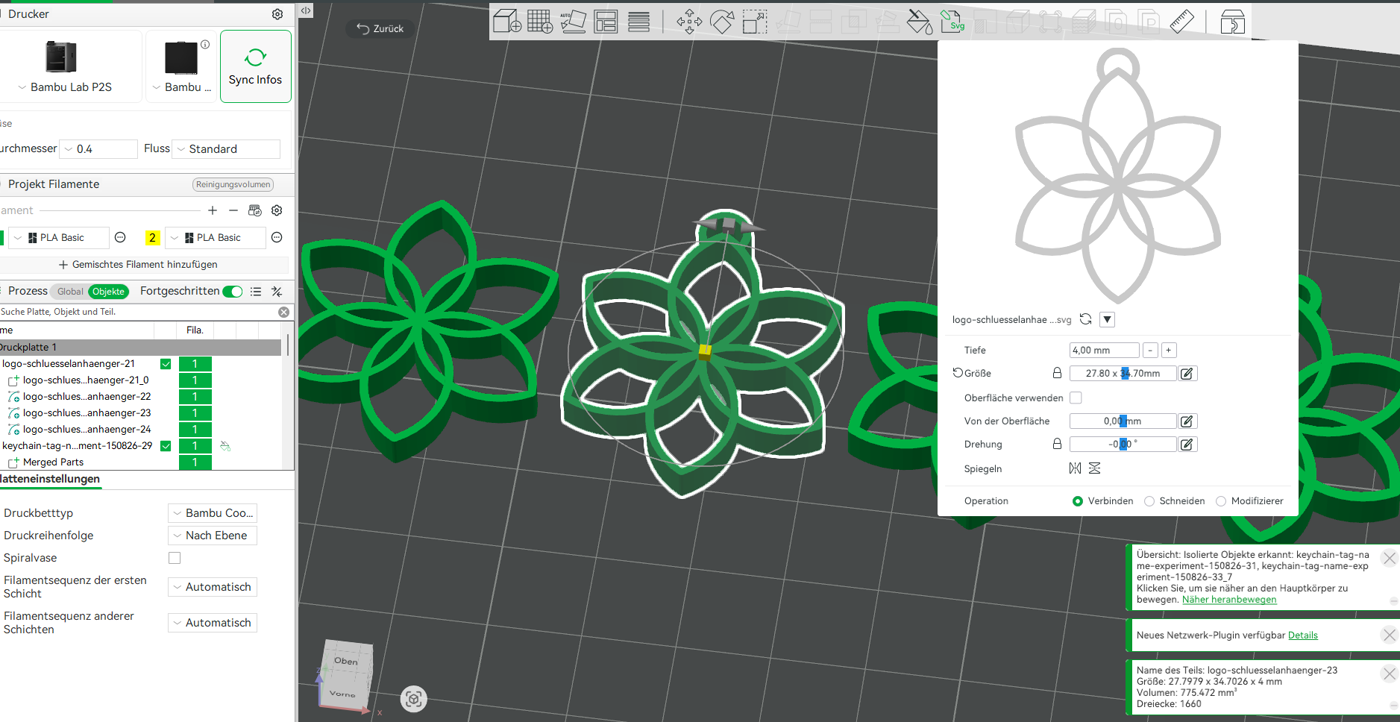The width and height of the screenshot is (1400, 722).
Task: Open the Fluss Standard dropdown
Action: click(227, 149)
